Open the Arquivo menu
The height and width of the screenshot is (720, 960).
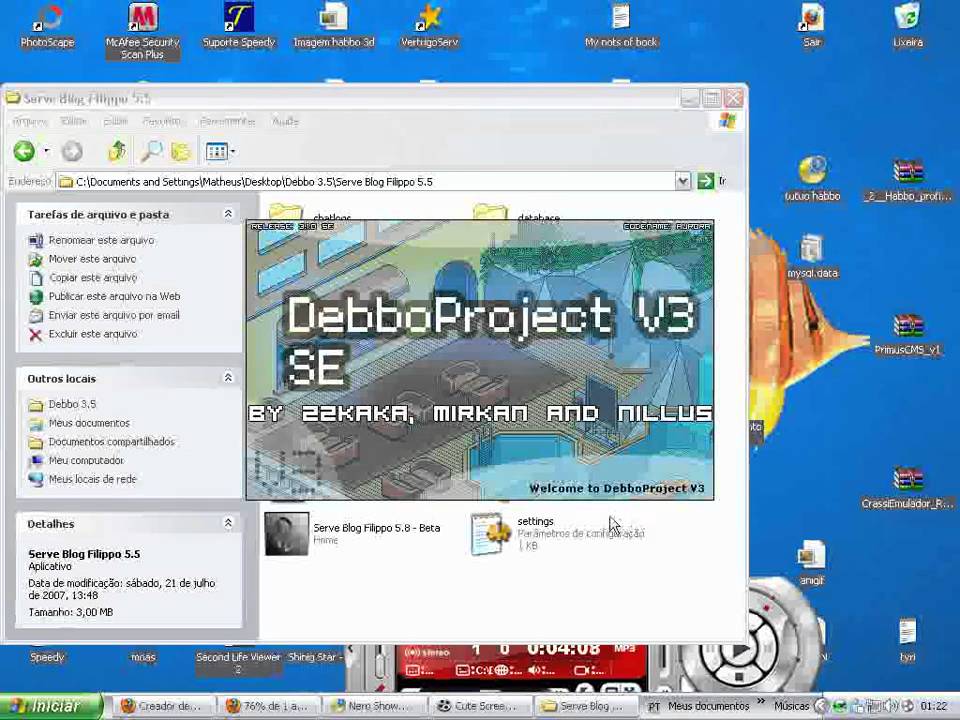point(30,121)
